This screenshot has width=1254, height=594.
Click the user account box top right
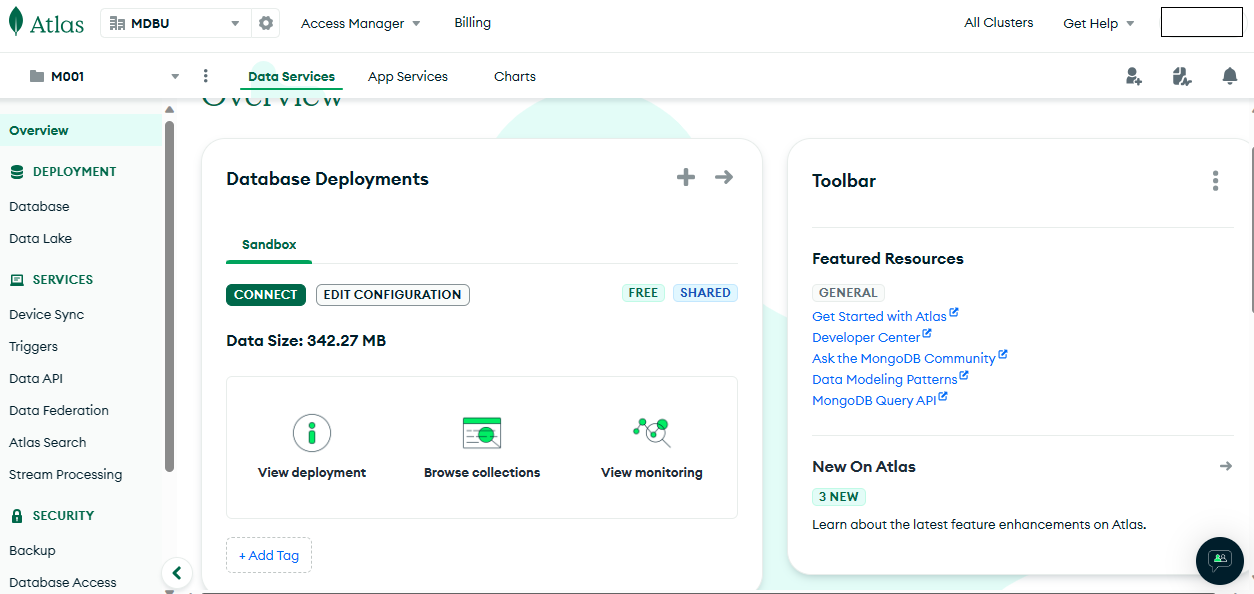click(x=1201, y=22)
